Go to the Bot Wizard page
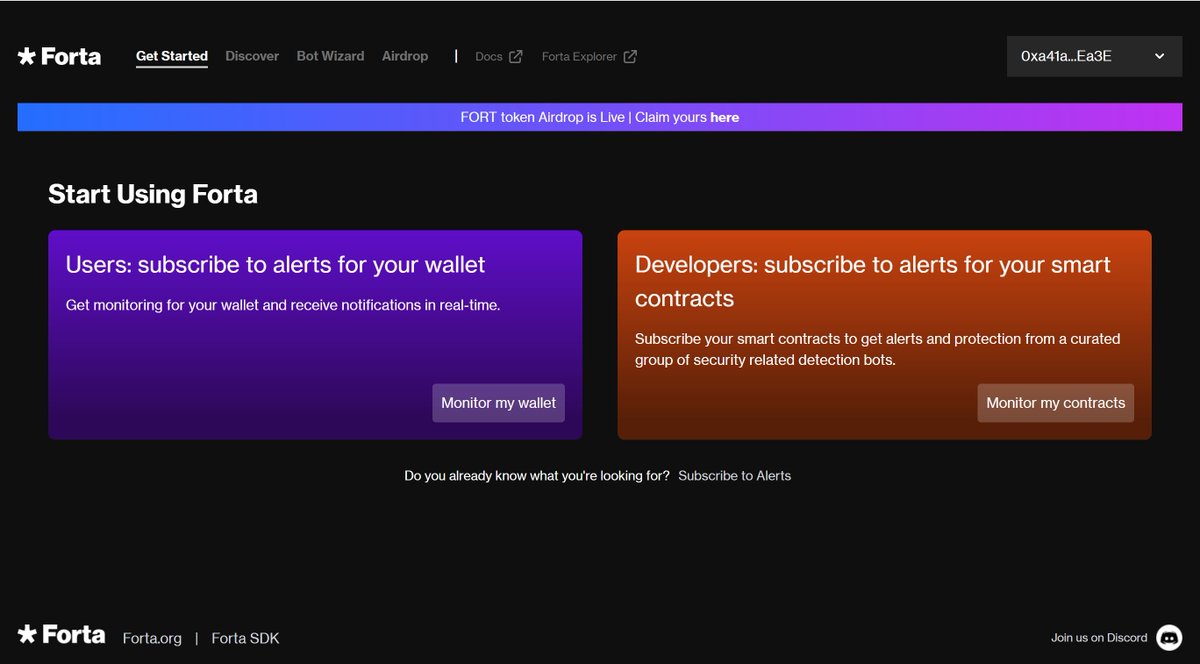This screenshot has width=1200, height=664. pos(330,56)
